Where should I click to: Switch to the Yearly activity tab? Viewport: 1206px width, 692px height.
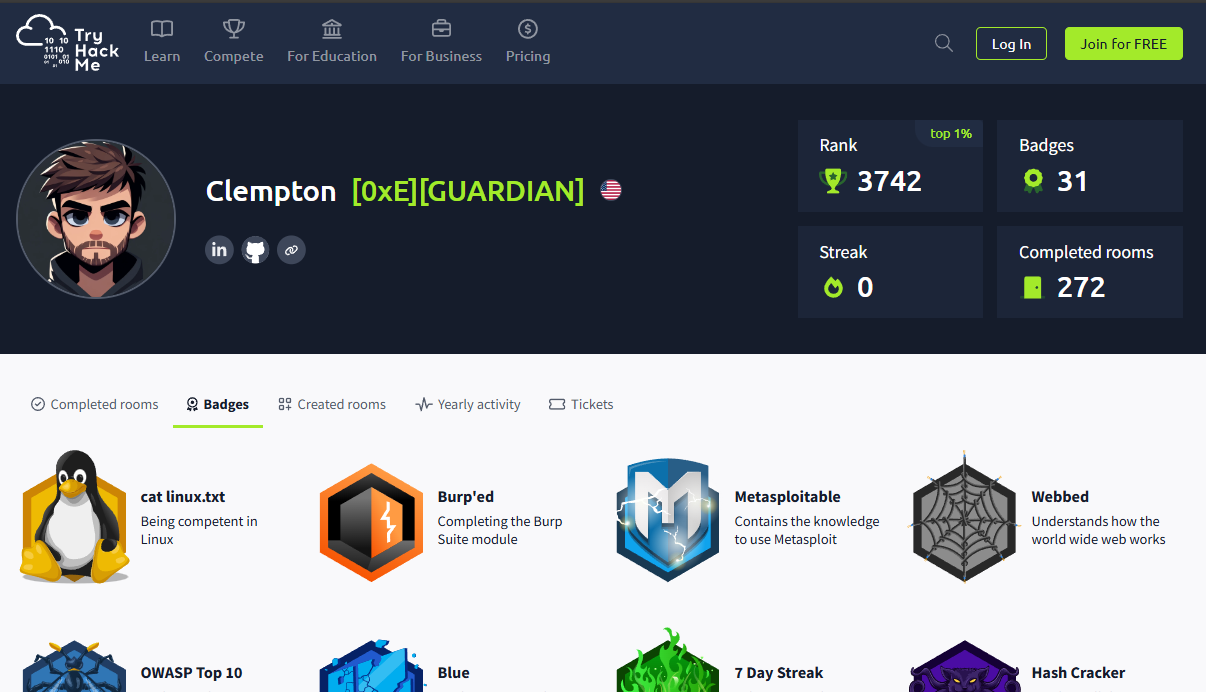tap(468, 404)
